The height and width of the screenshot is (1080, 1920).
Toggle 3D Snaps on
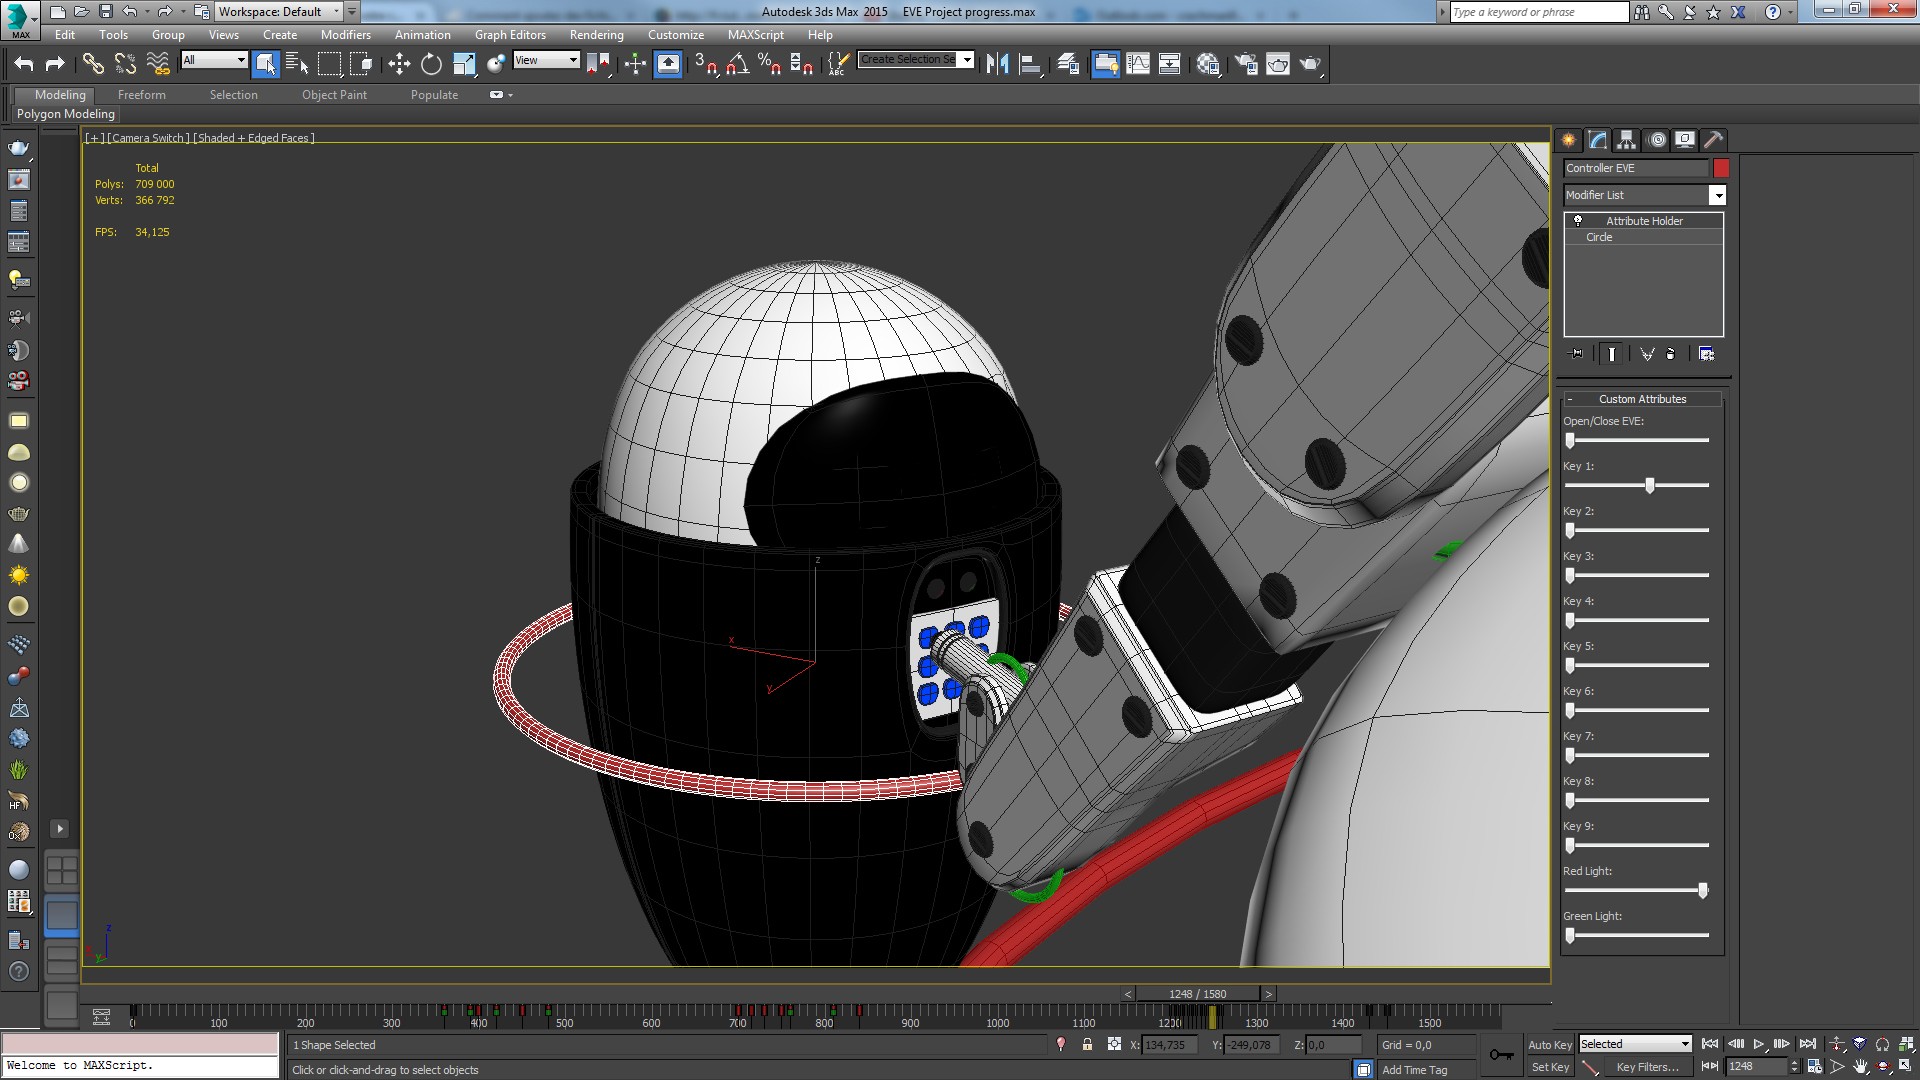[x=705, y=64]
